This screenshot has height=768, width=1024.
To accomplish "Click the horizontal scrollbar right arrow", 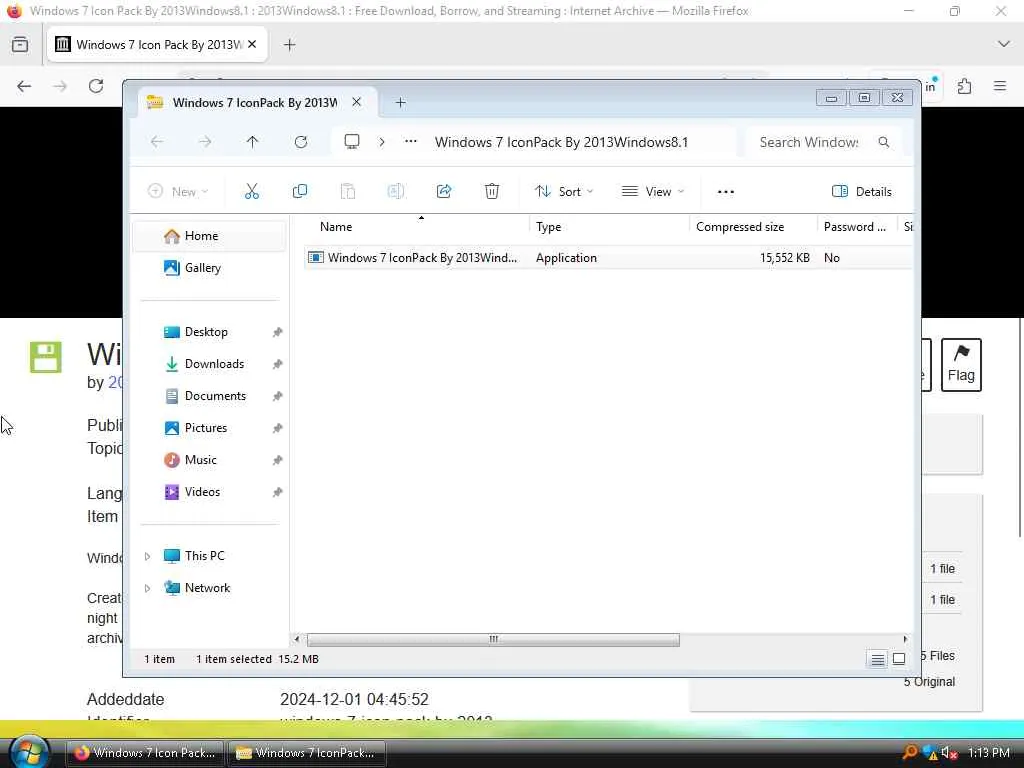I will [905, 639].
